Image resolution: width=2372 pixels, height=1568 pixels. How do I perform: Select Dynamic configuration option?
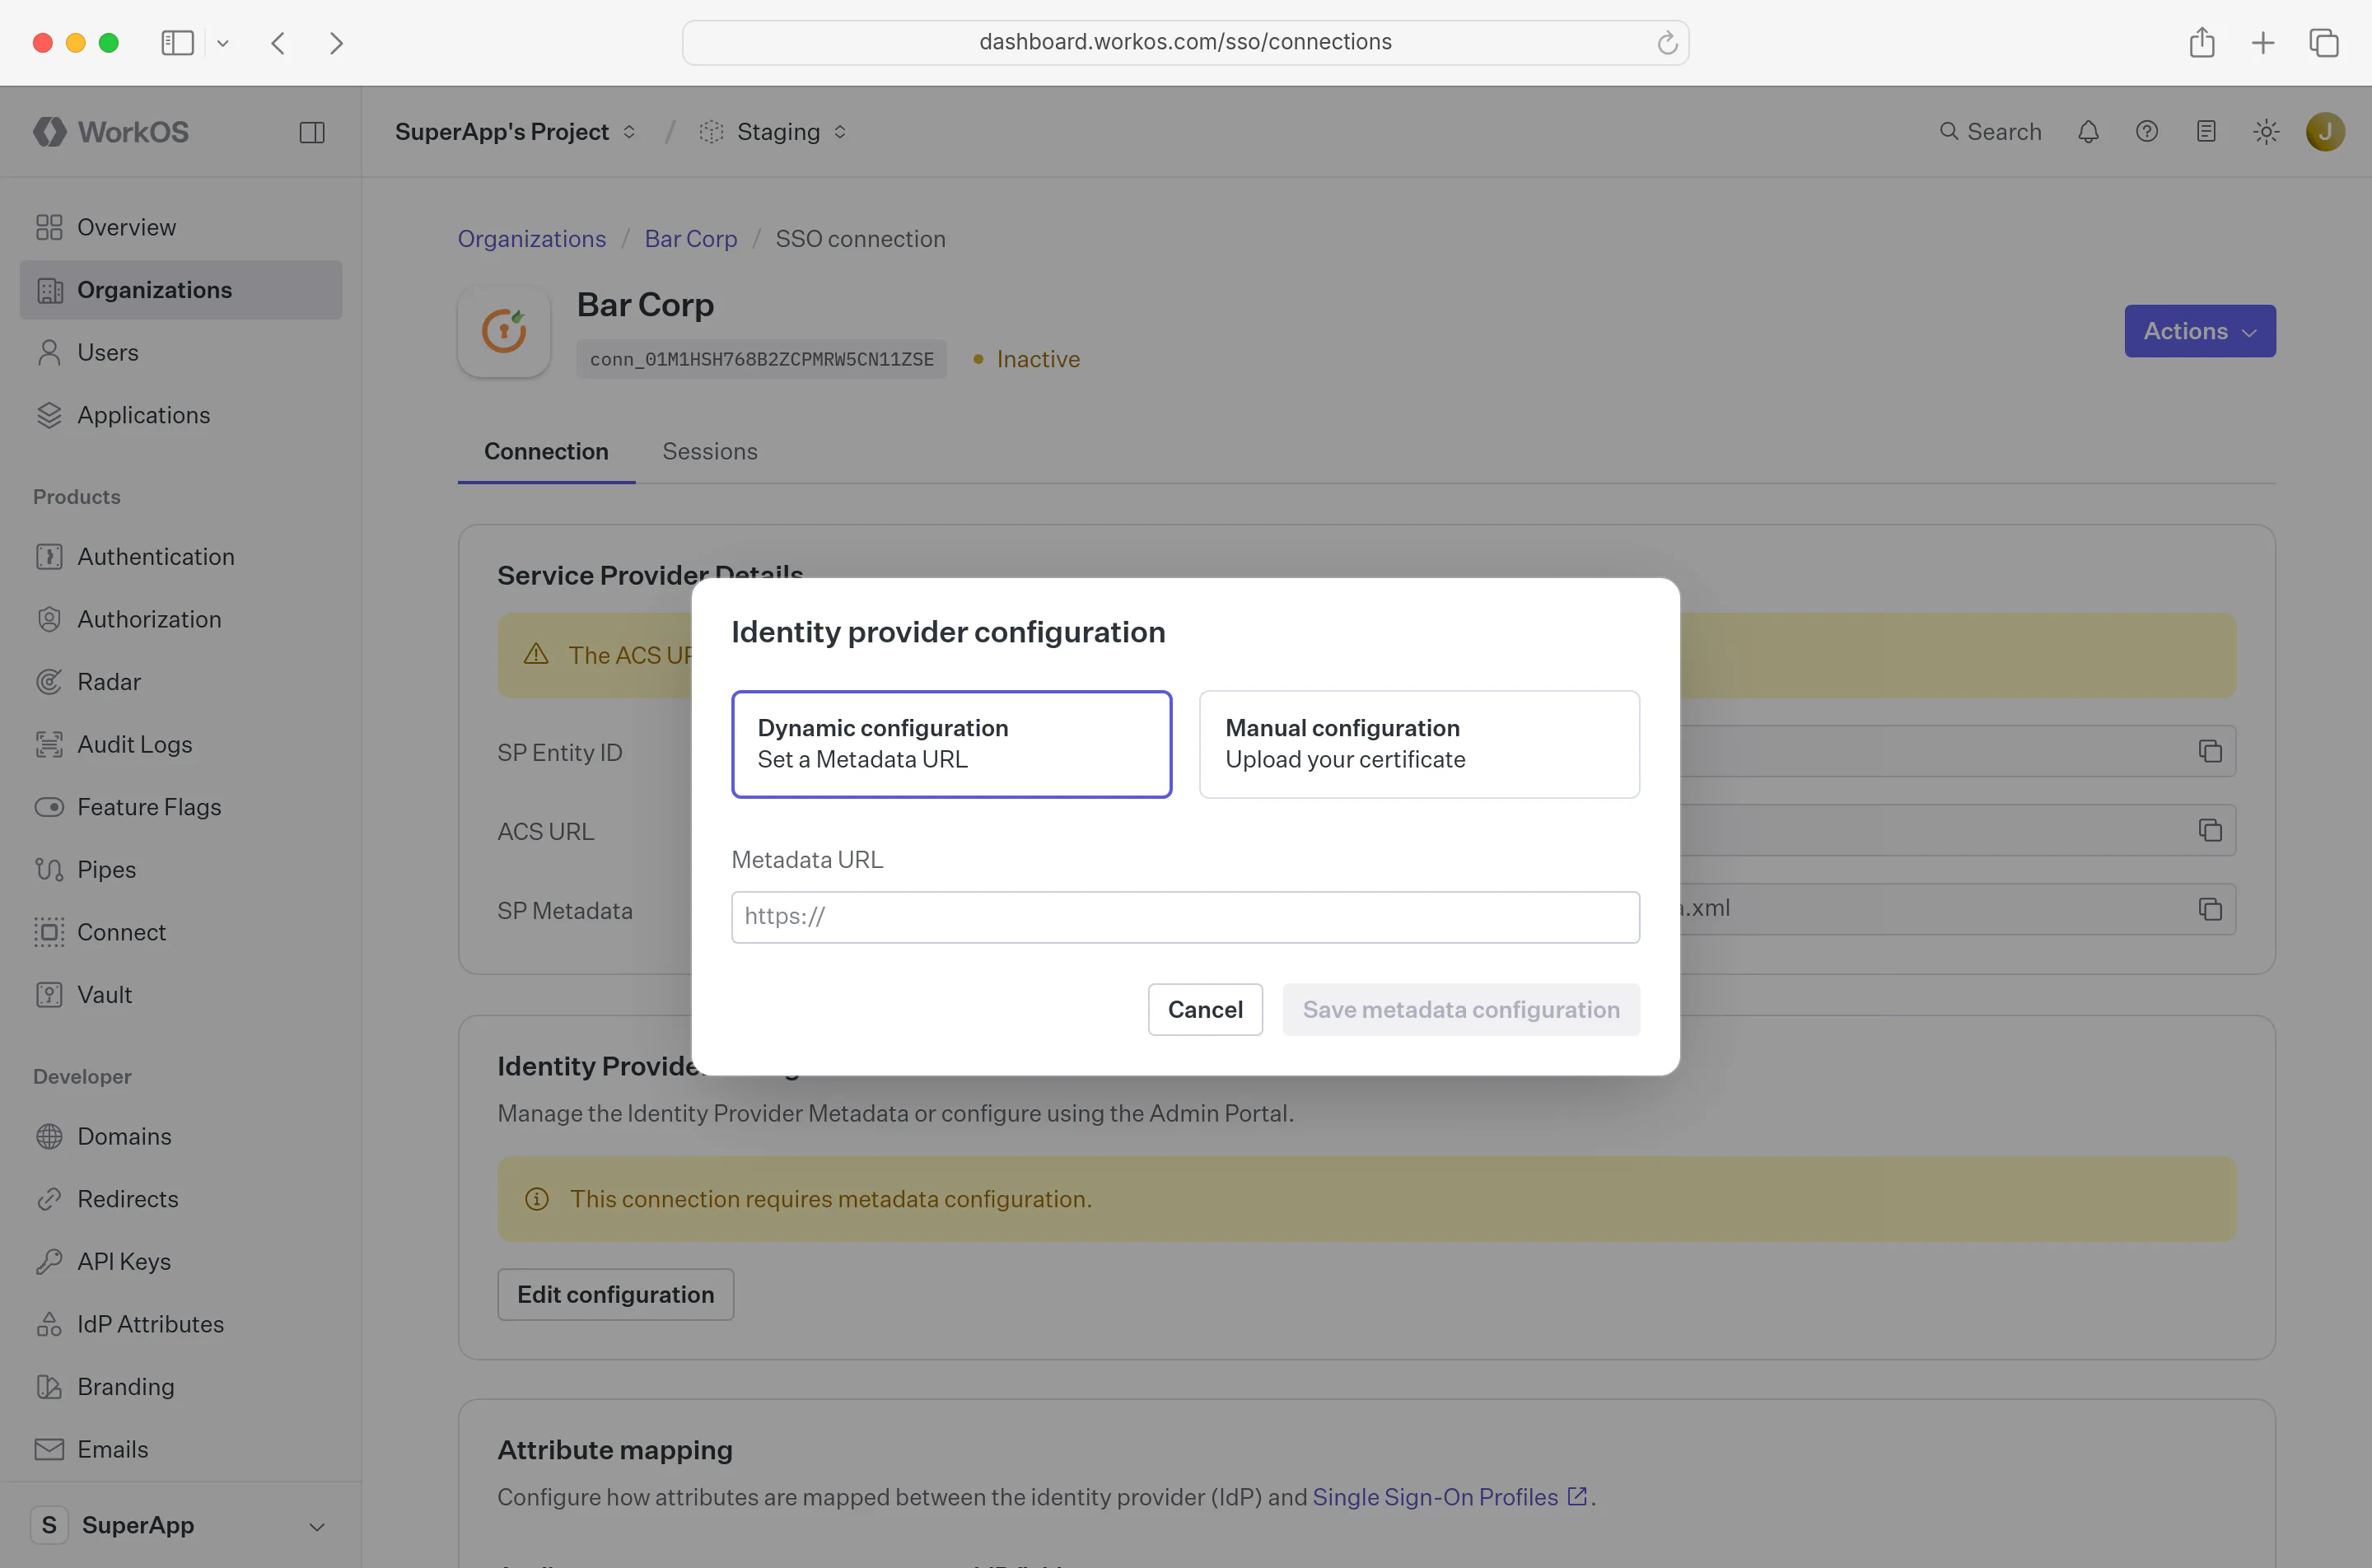tap(951, 744)
